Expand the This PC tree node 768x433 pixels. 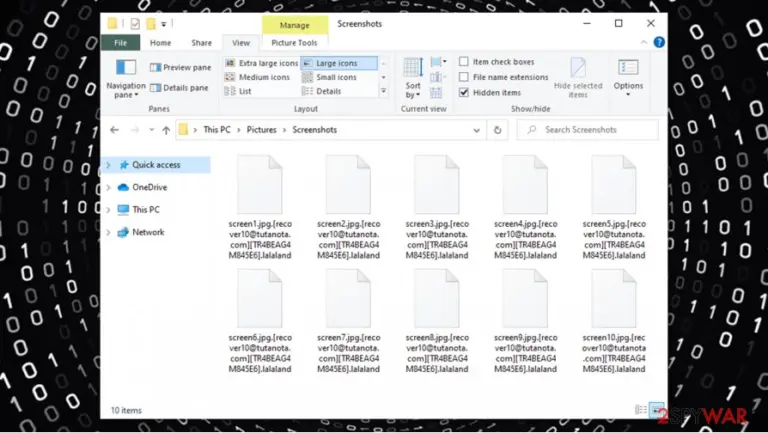click(109, 210)
